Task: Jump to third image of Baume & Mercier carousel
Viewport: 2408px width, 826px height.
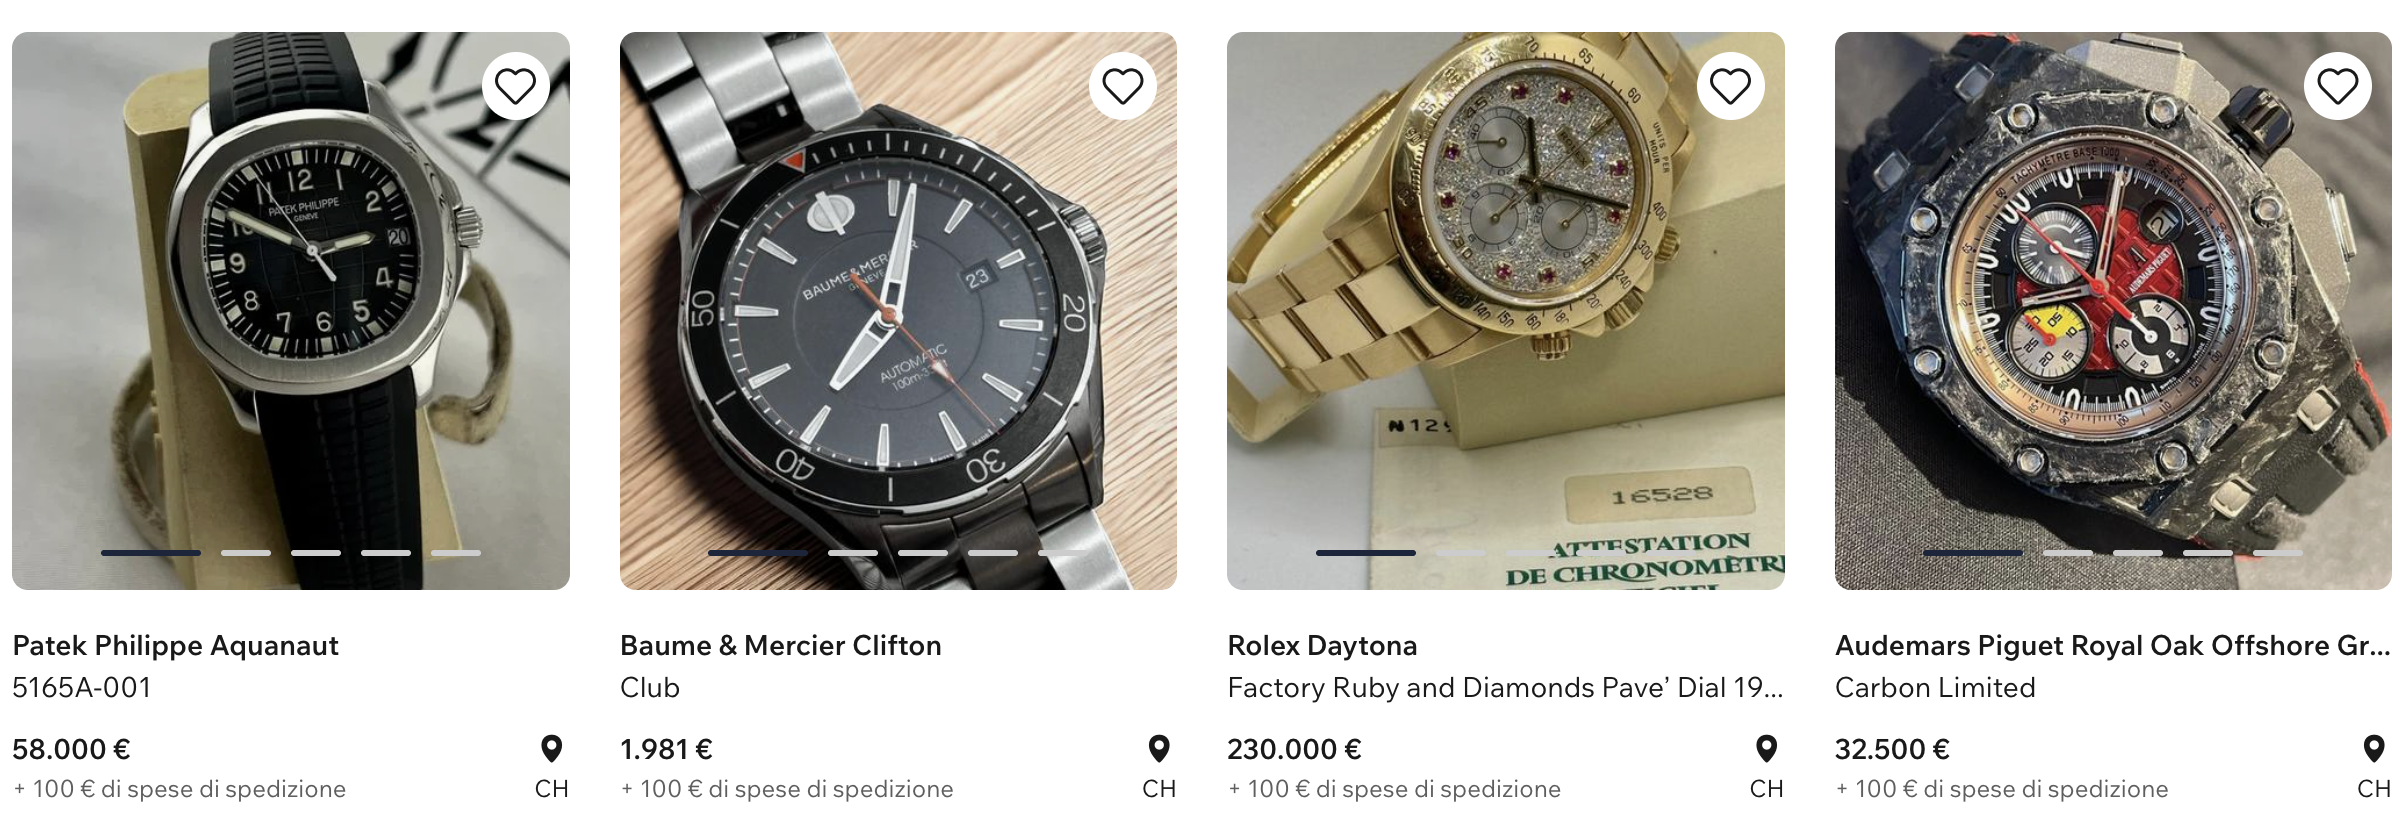Action: (923, 553)
